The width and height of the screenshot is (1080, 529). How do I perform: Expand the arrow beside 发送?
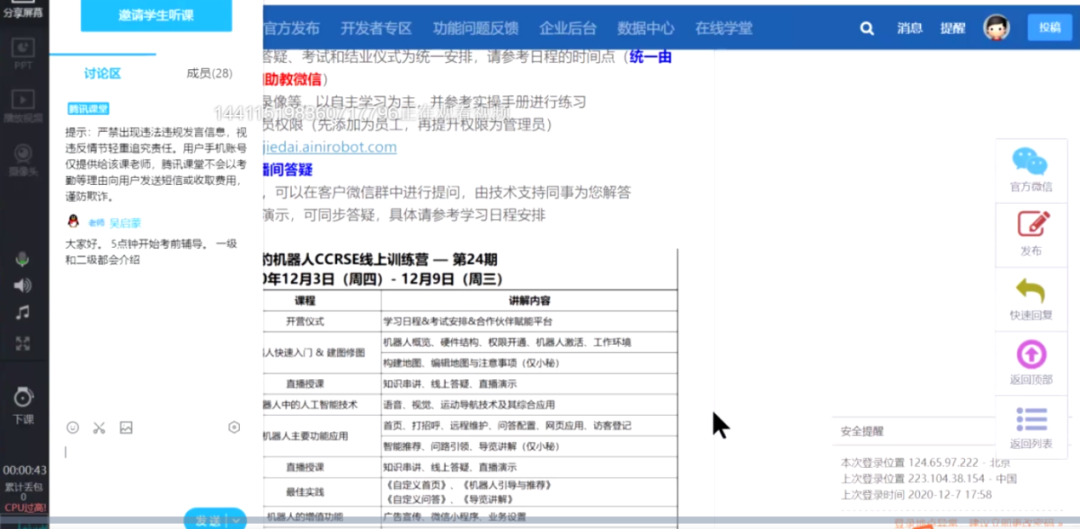coord(236,520)
